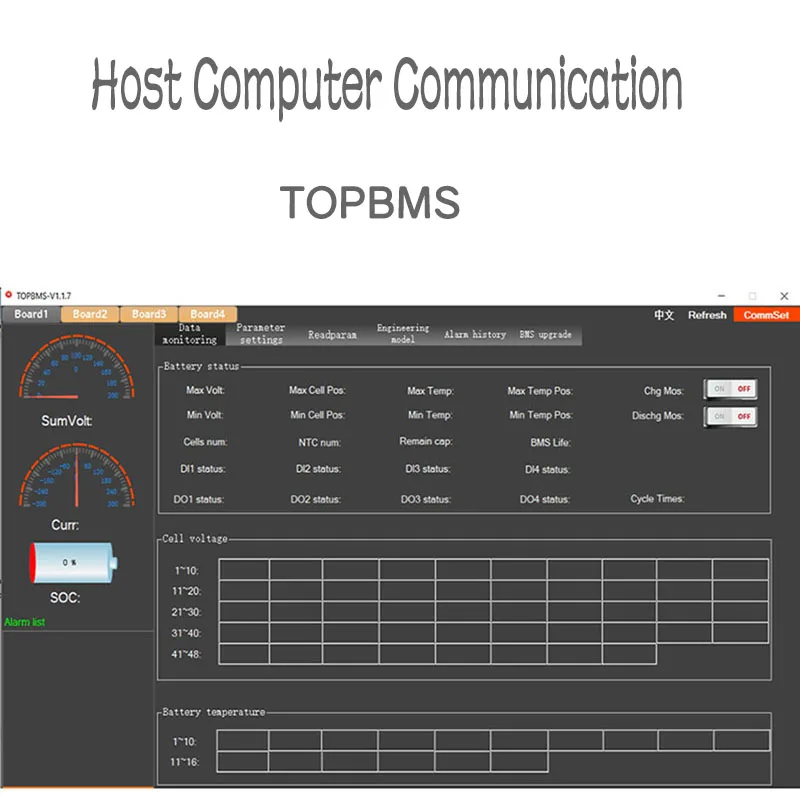The height and width of the screenshot is (800, 800).
Task: Click the SOC battery icon
Action: tap(74, 562)
